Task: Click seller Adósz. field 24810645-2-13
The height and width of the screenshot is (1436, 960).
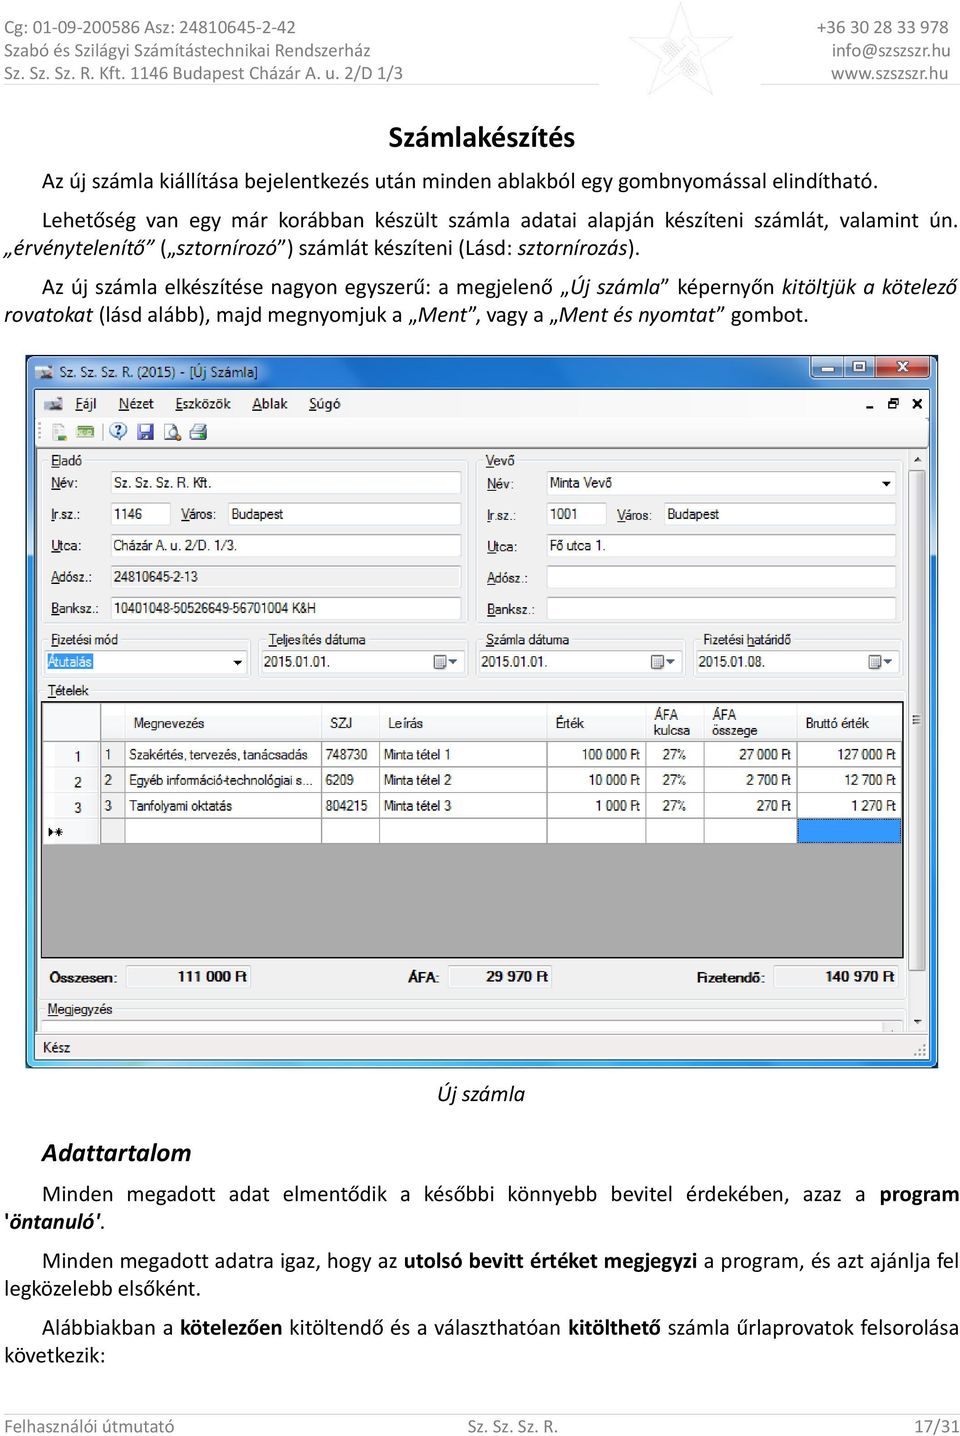Action: tap(285, 577)
